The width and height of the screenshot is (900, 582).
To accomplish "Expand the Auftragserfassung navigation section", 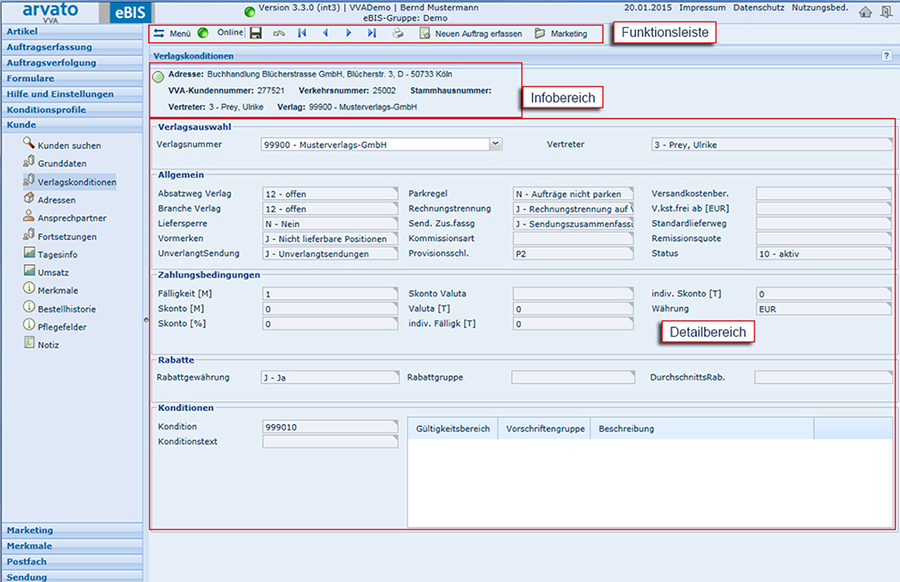I will (x=72, y=47).
